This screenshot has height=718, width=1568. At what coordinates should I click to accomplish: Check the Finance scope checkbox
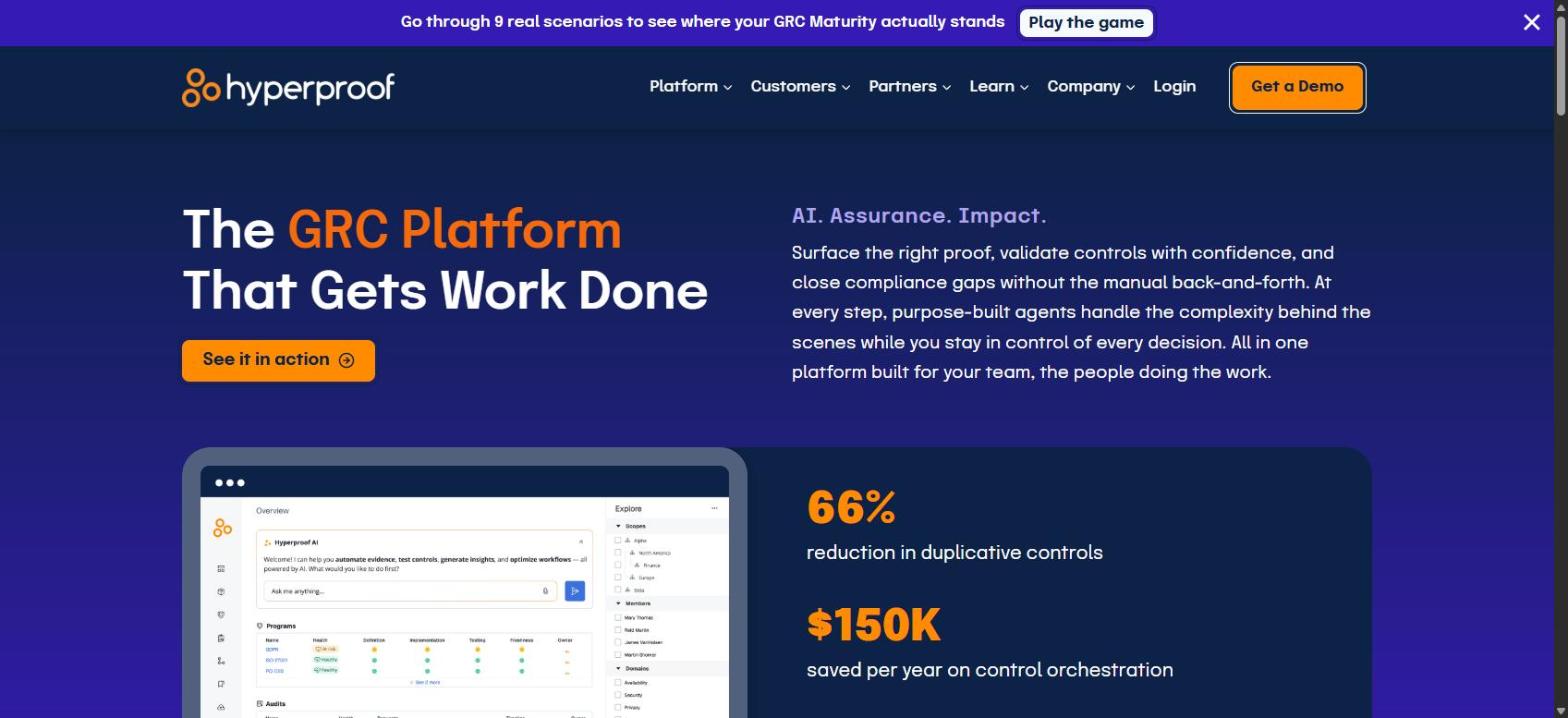click(x=618, y=565)
